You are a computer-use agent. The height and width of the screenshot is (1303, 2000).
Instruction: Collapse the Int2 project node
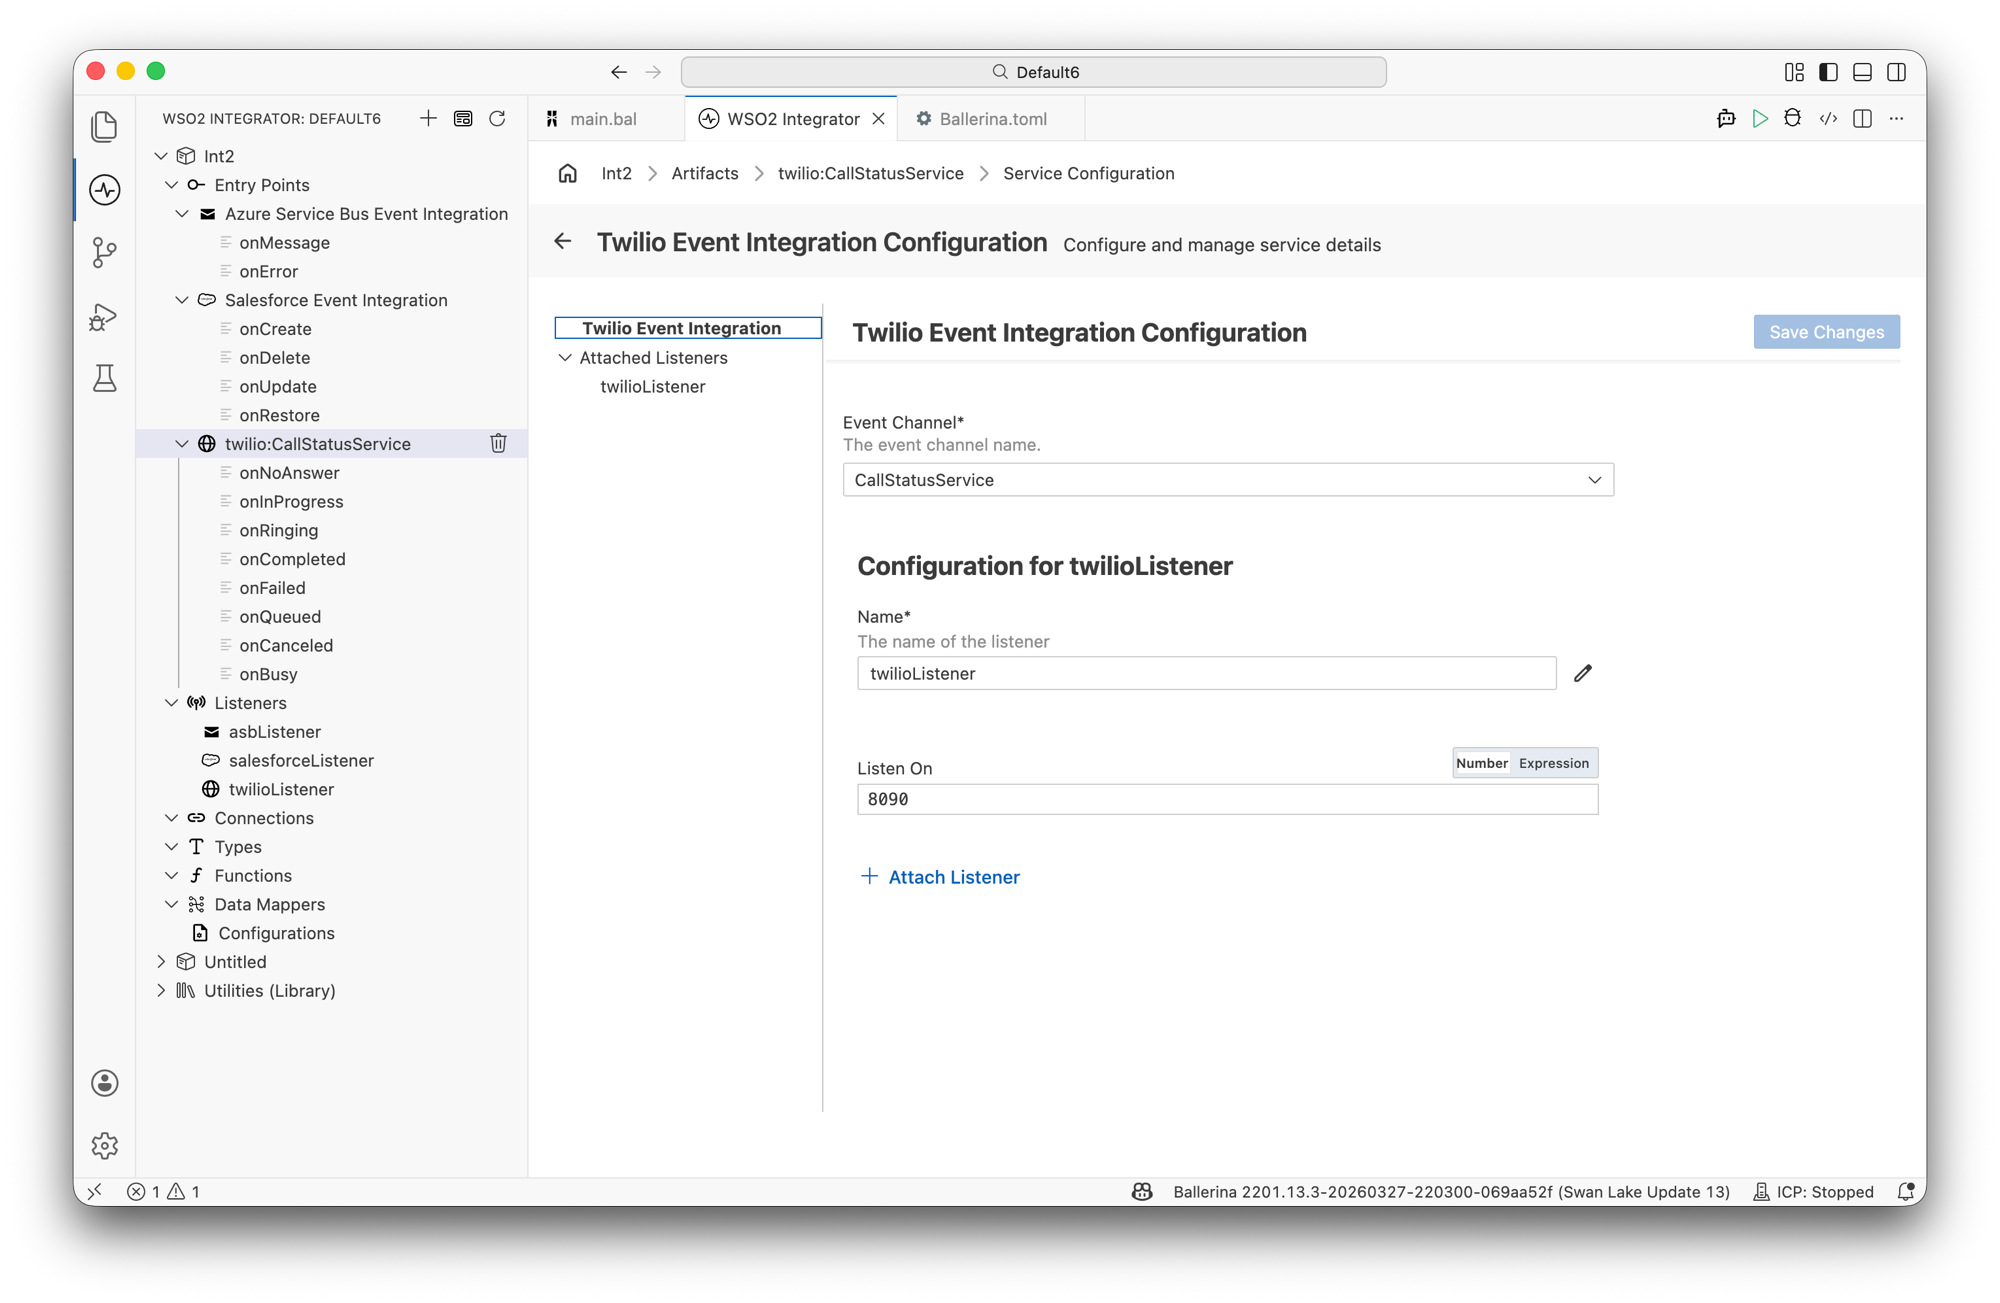161,156
